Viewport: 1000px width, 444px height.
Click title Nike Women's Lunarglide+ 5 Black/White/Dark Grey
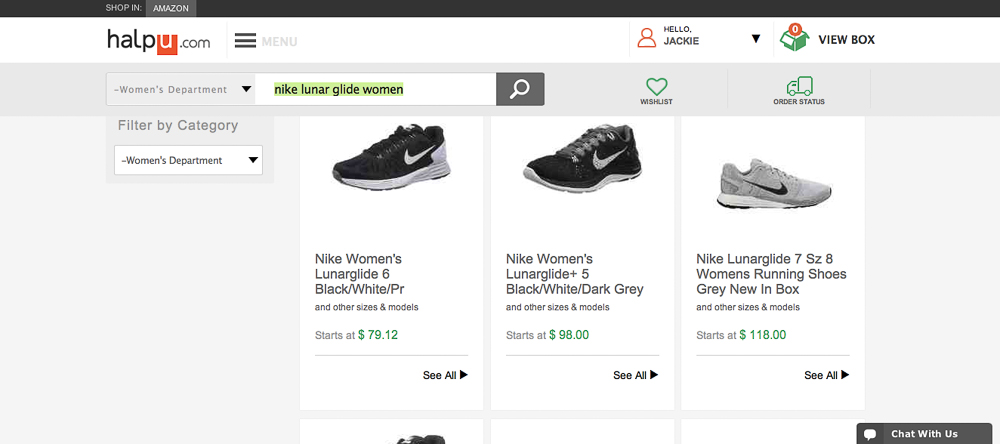tap(575, 274)
